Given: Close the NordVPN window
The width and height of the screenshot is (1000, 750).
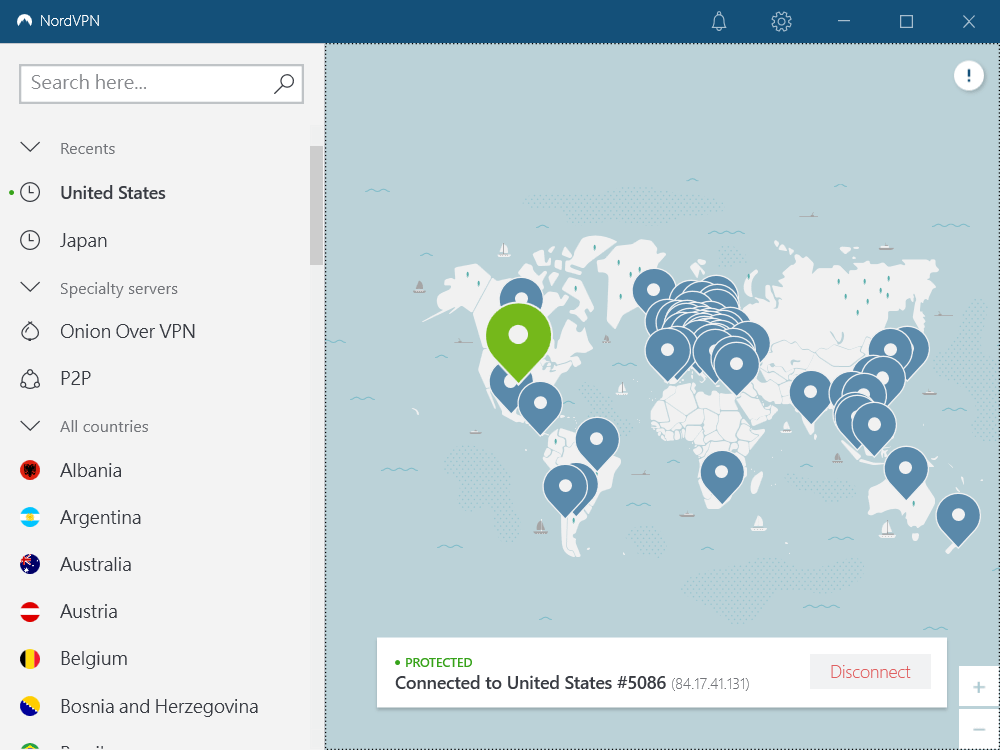Looking at the screenshot, I should 969,21.
